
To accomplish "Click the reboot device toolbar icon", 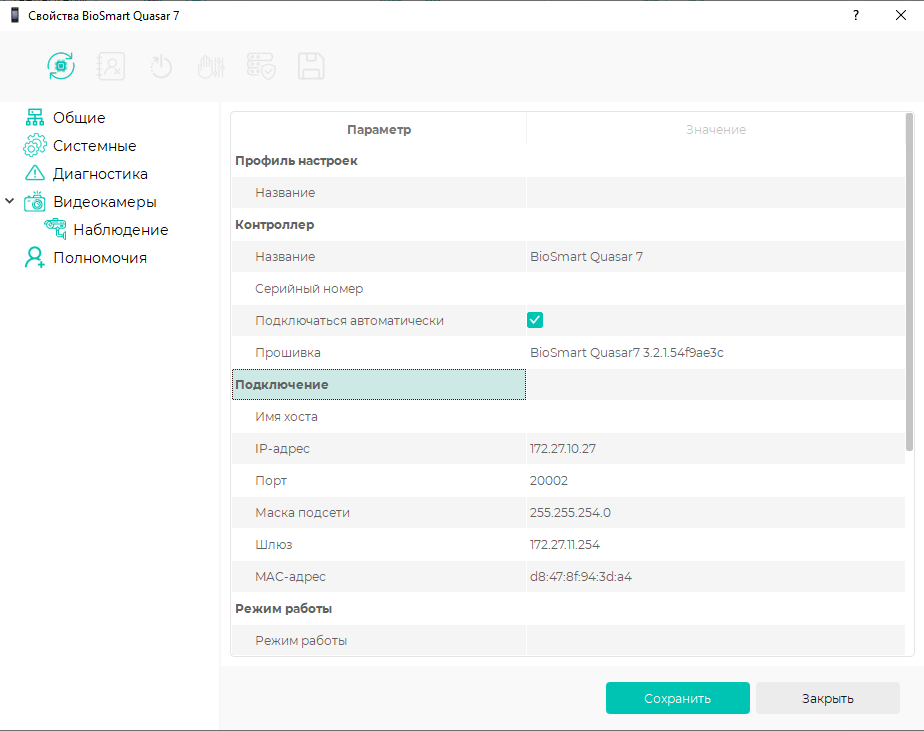I will [160, 66].
